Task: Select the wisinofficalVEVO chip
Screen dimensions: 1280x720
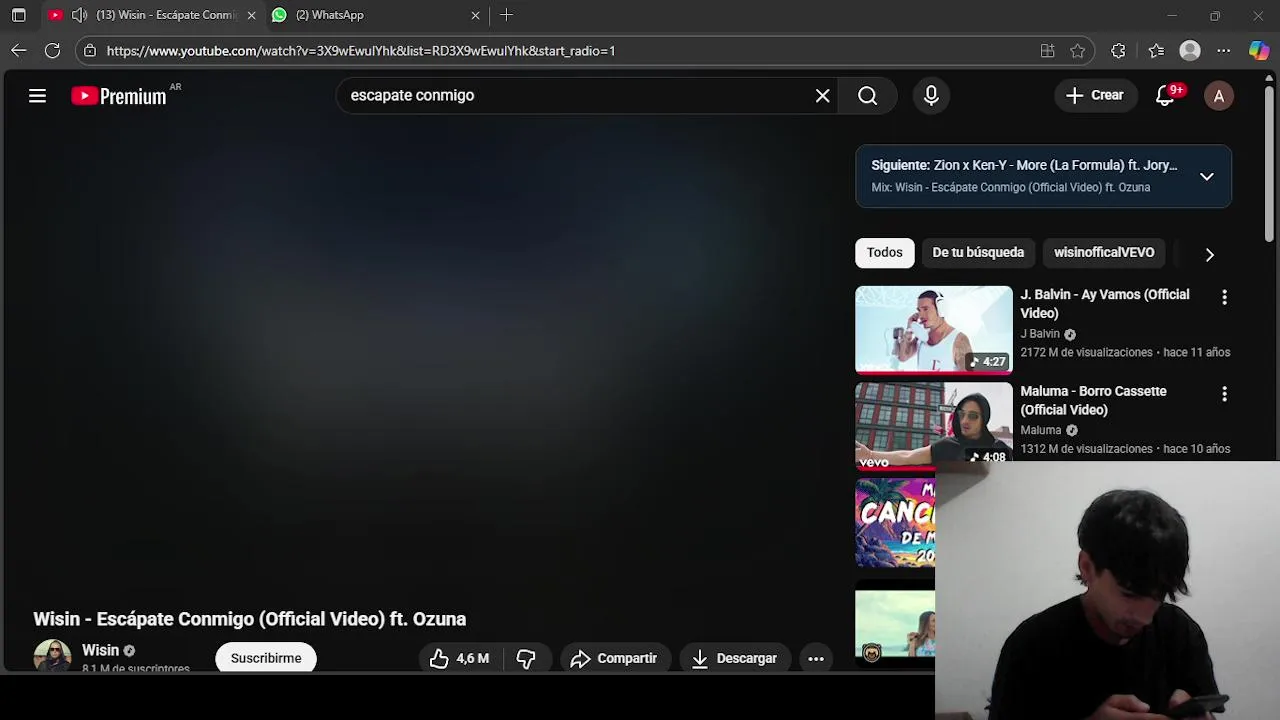Action: 1104,253
